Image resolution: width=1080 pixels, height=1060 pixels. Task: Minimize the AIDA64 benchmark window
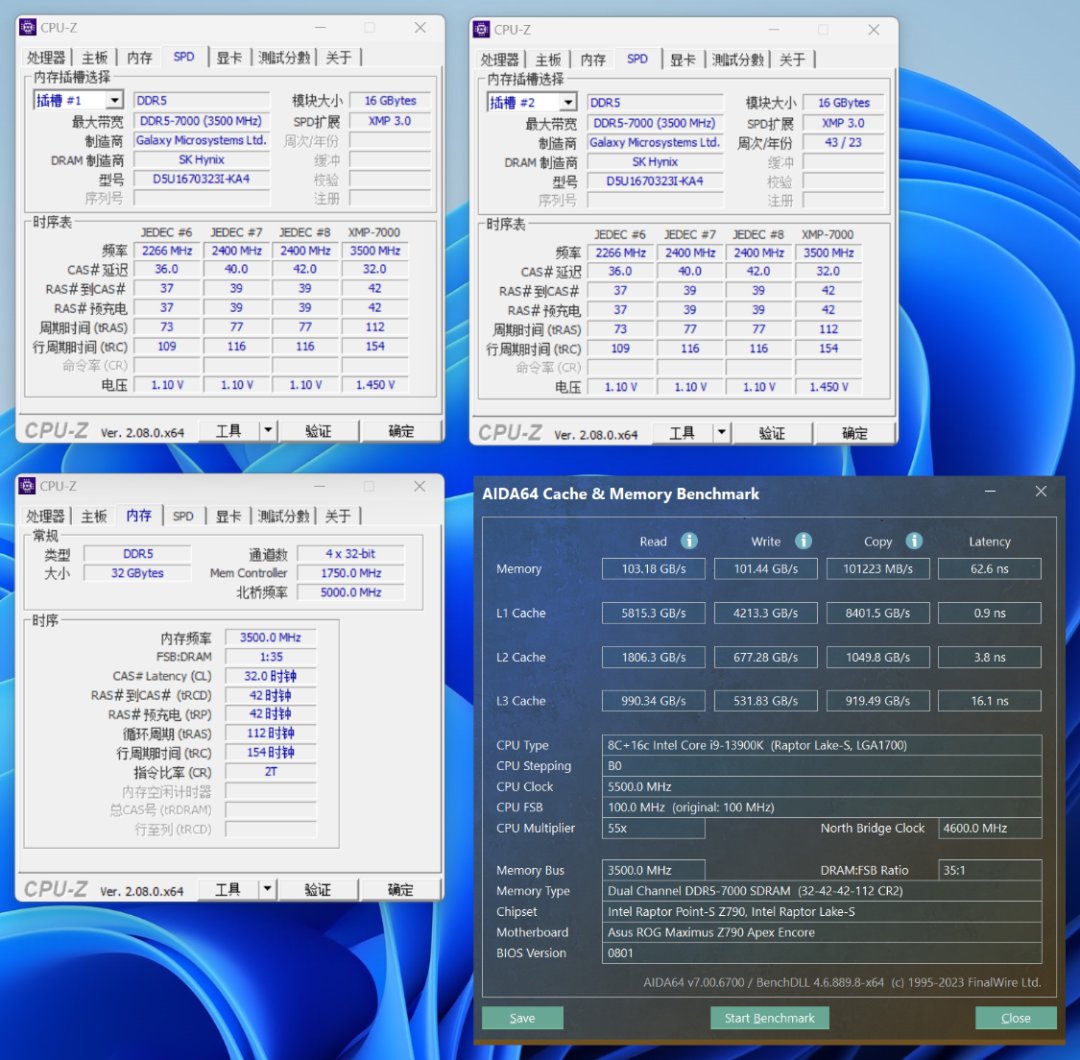coord(990,491)
